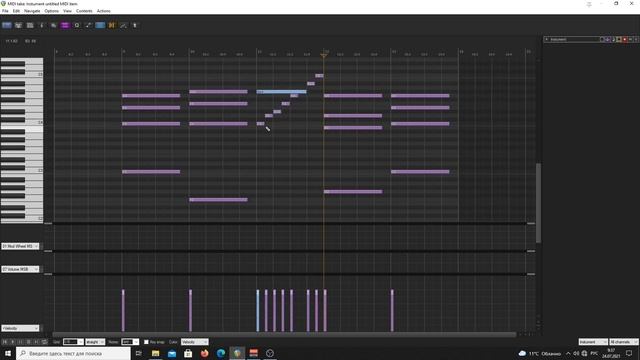Open the Edit menu
This screenshot has width=640, height=360.
16,11
